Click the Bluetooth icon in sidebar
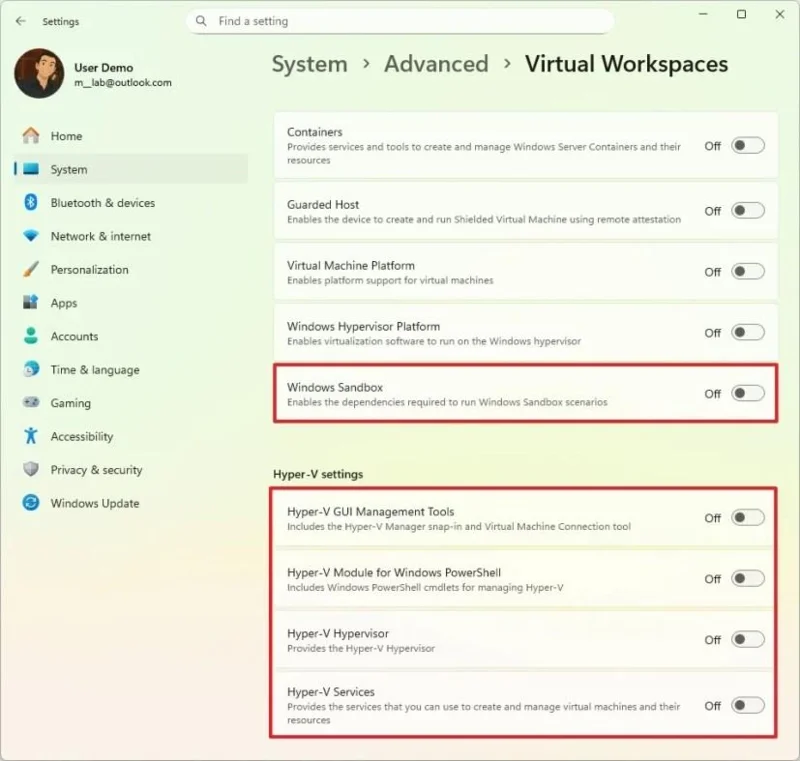Screen dimensions: 800x761 coord(31,202)
